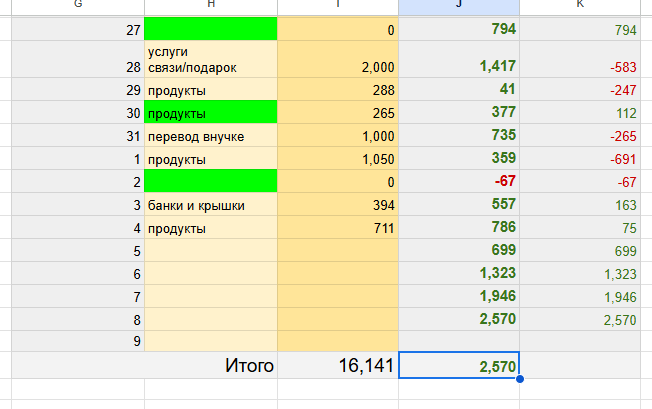This screenshot has width=652, height=409.
Task: Select day number 27 cell
Action: pos(78,29)
